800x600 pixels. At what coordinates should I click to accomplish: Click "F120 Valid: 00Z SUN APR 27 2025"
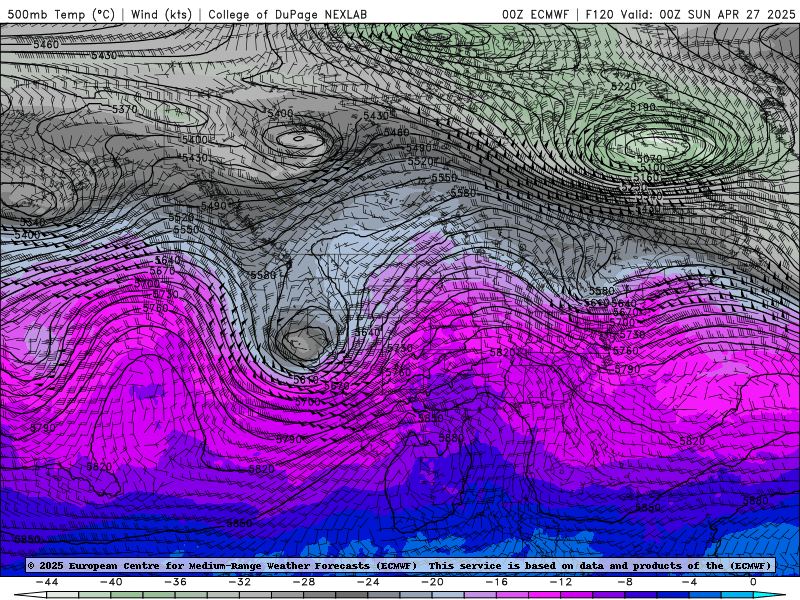tap(690, 14)
